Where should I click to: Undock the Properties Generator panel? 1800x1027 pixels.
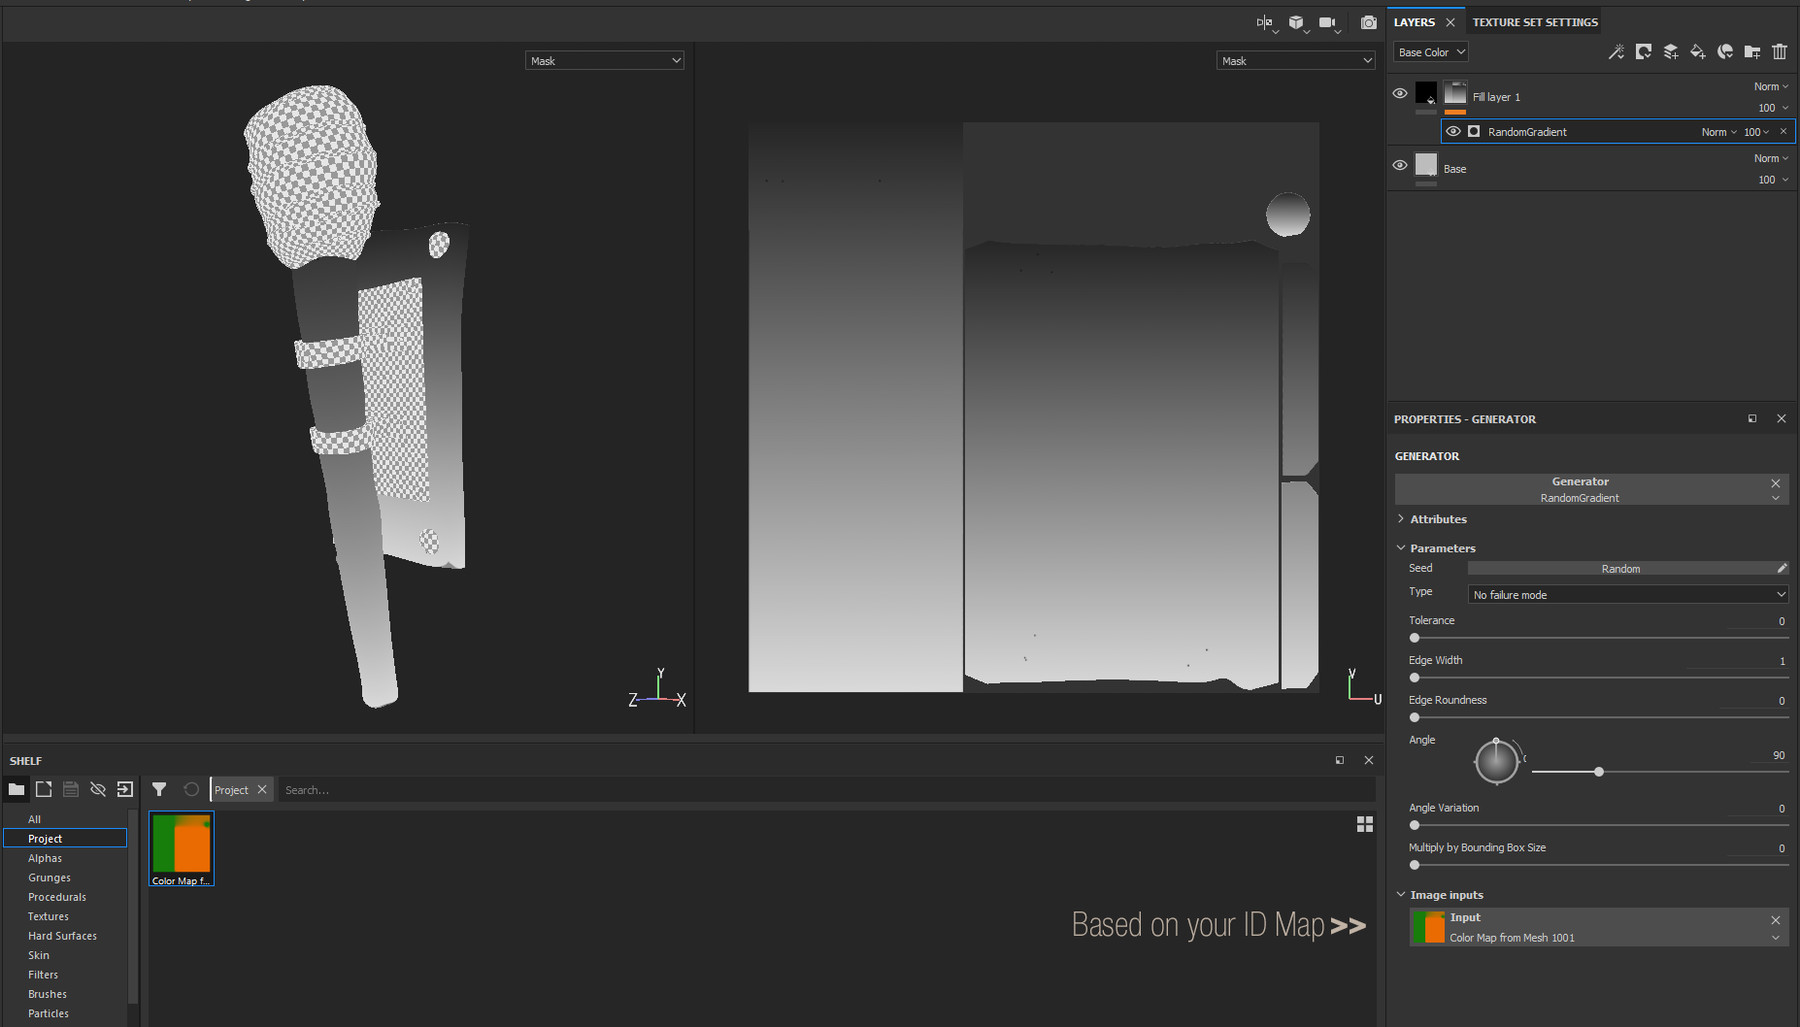coord(1752,419)
